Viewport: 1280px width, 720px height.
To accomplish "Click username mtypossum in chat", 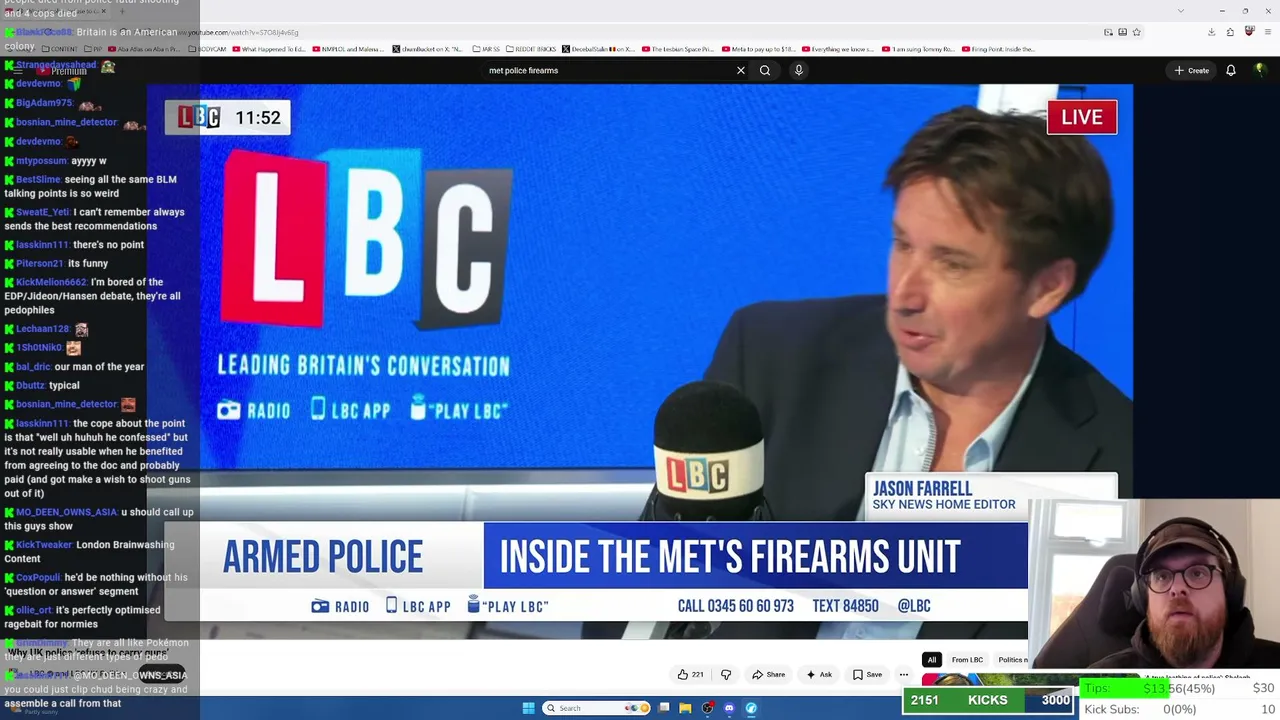I will [x=41, y=161].
